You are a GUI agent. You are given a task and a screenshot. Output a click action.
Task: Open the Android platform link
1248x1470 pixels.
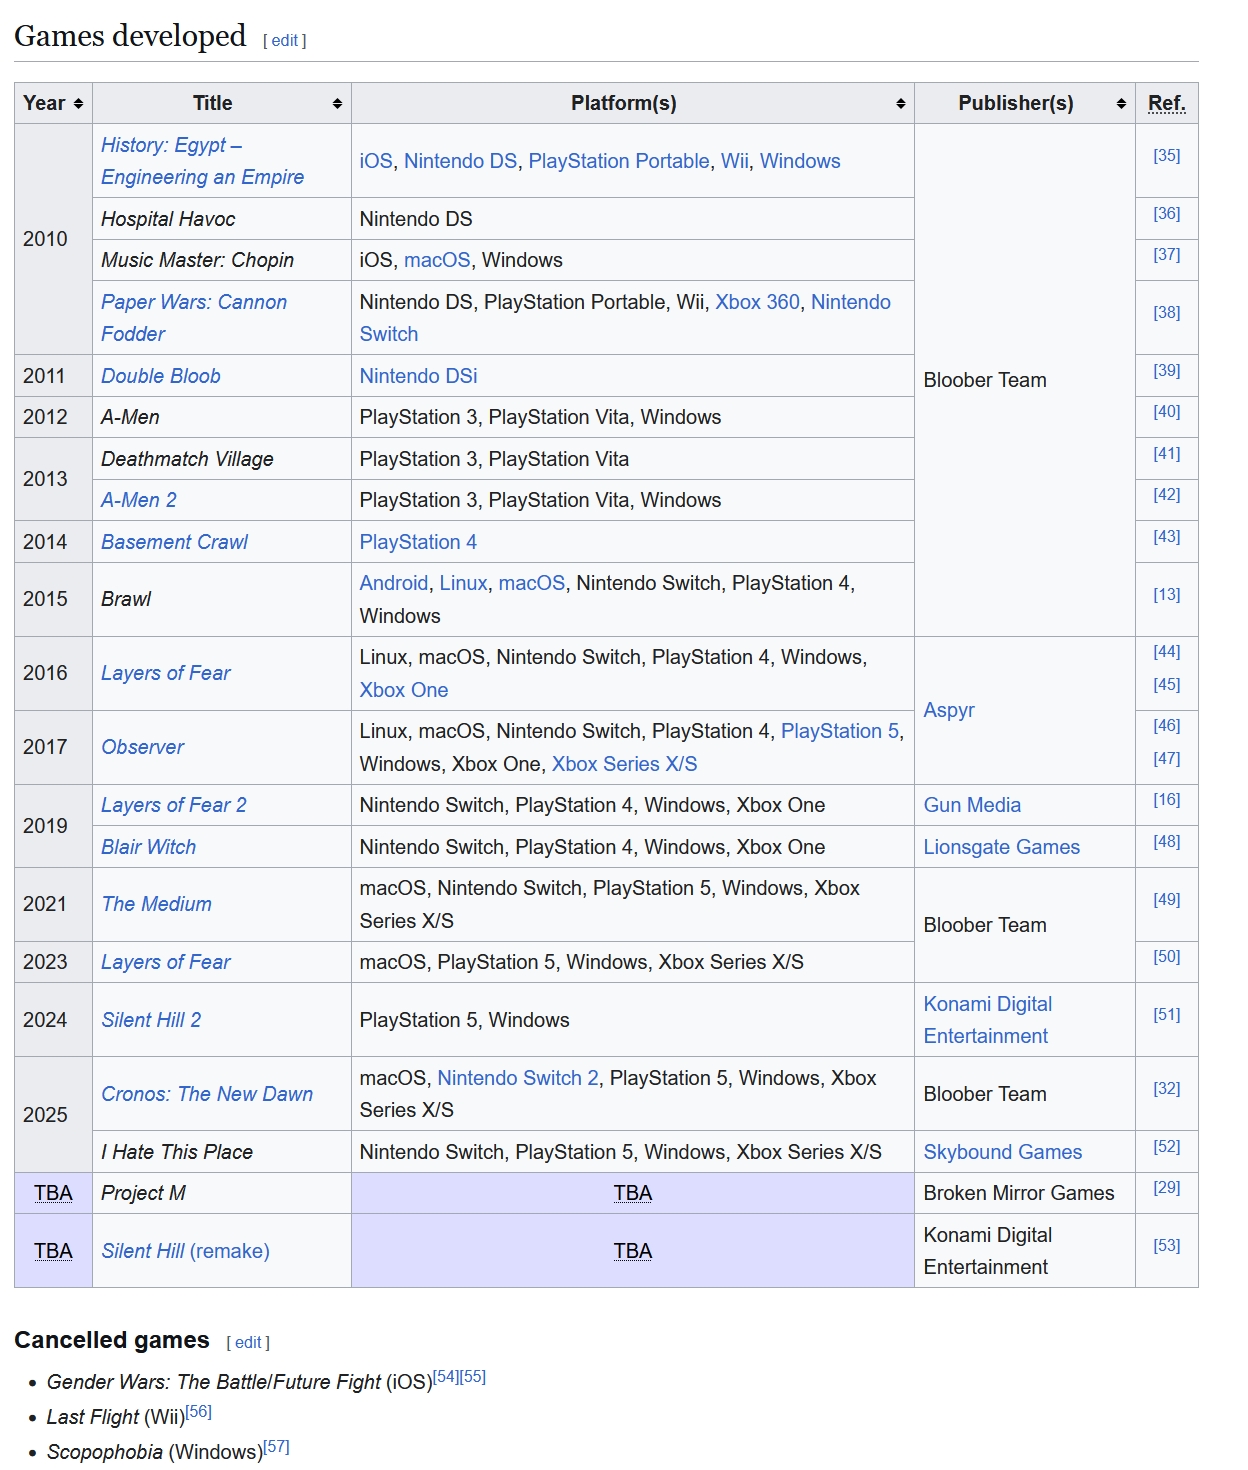pos(394,583)
